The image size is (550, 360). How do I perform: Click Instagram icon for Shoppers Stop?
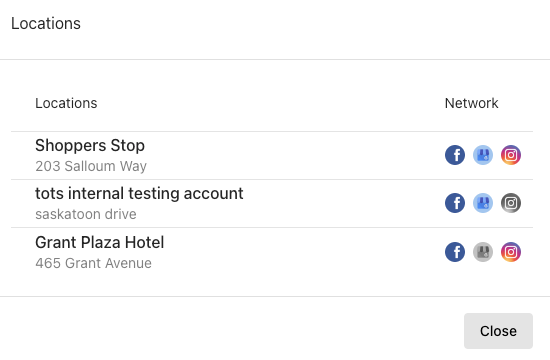point(511,155)
